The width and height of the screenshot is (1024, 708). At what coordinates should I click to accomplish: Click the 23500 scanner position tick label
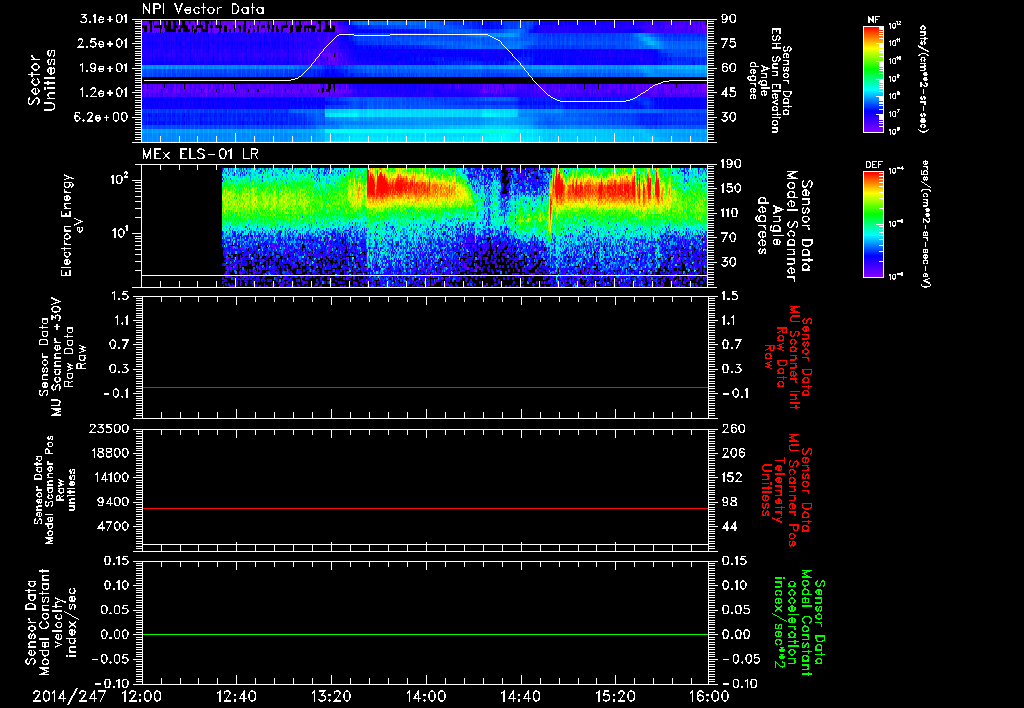tap(108, 428)
